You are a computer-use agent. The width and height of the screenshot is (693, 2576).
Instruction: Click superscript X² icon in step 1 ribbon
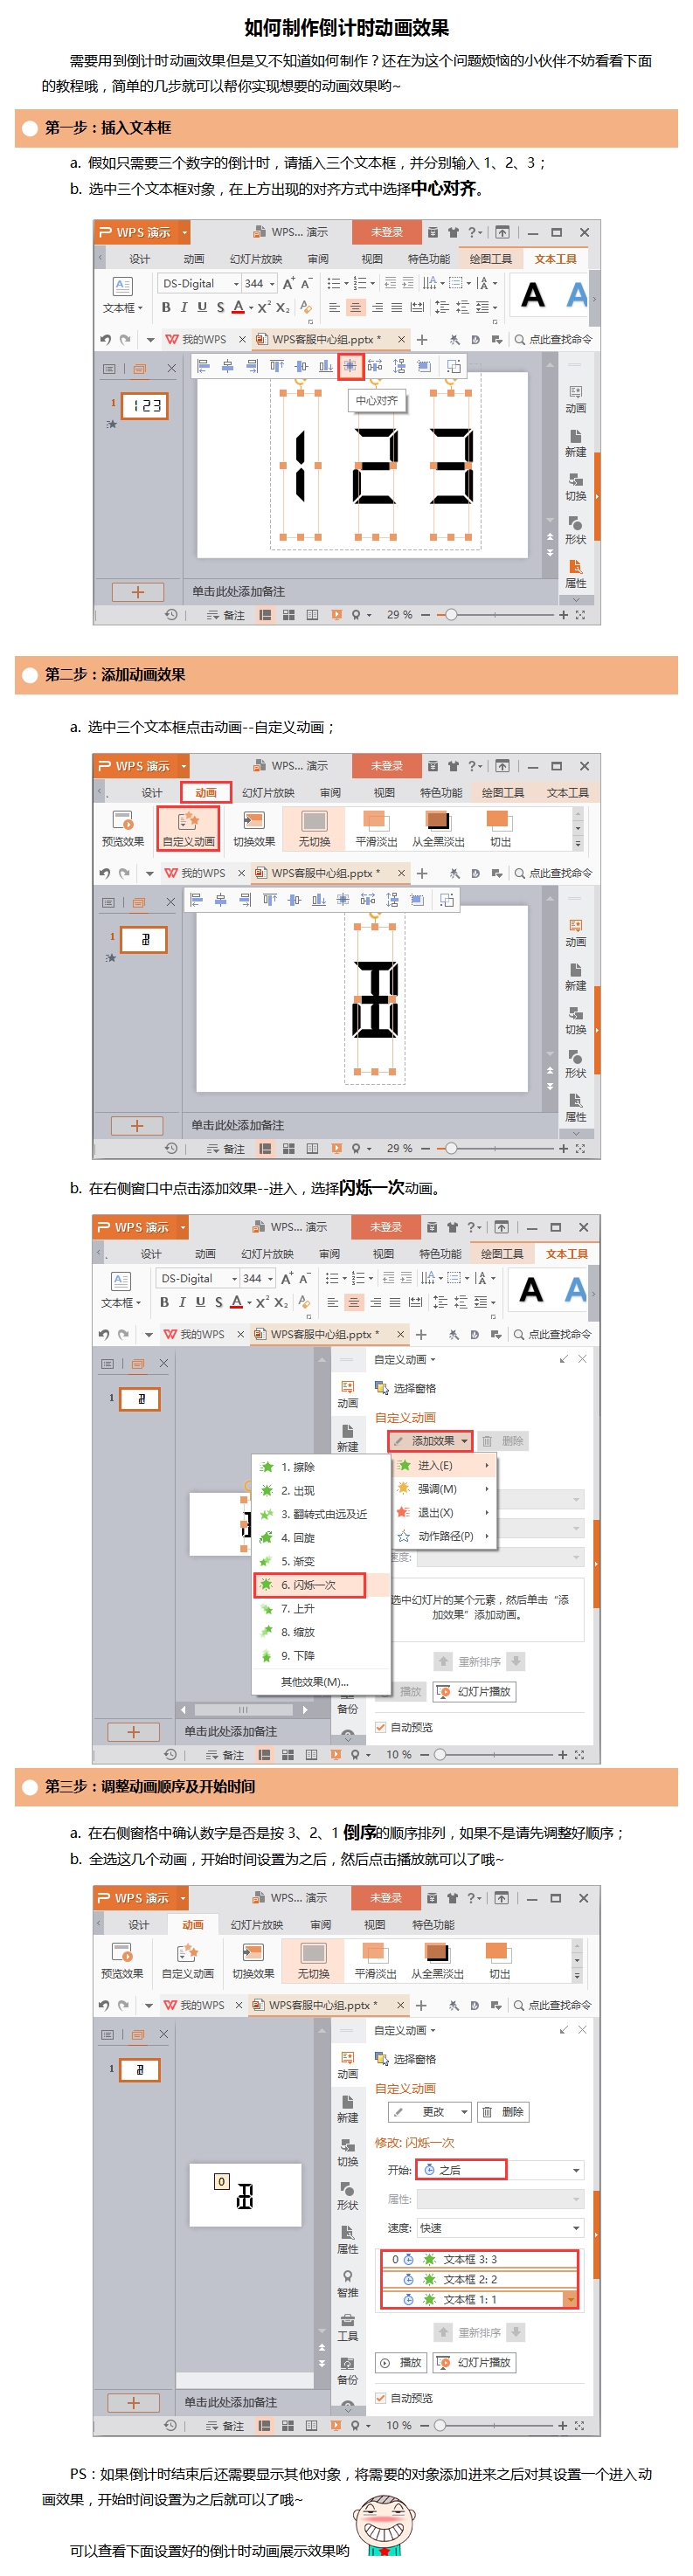(264, 307)
